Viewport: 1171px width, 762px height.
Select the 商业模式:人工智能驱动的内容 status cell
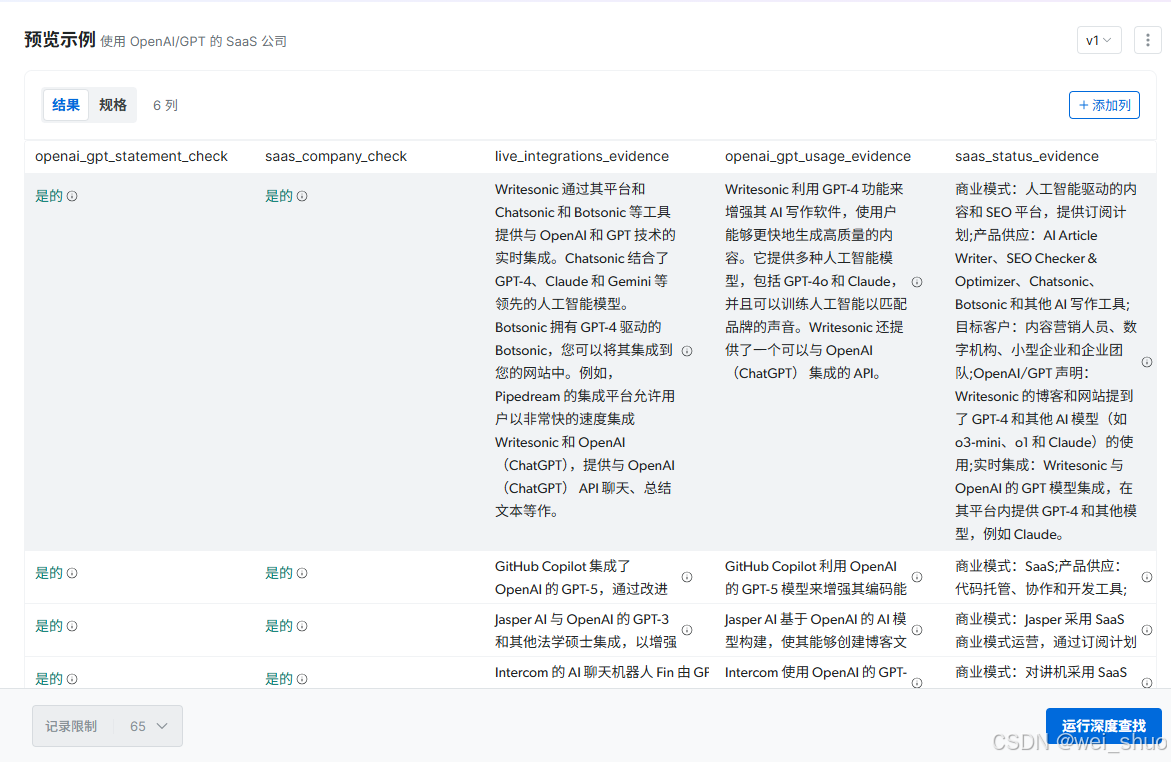(1046, 362)
